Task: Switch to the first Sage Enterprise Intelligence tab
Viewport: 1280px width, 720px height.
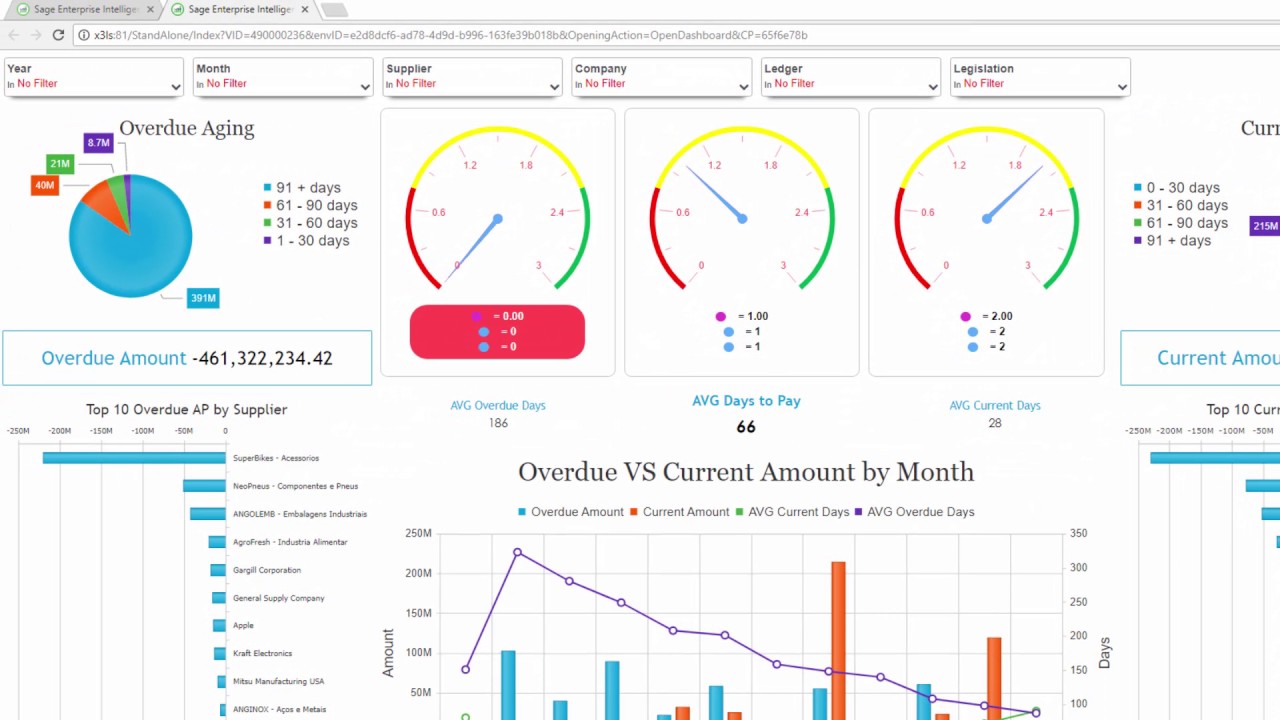Action: (85, 10)
